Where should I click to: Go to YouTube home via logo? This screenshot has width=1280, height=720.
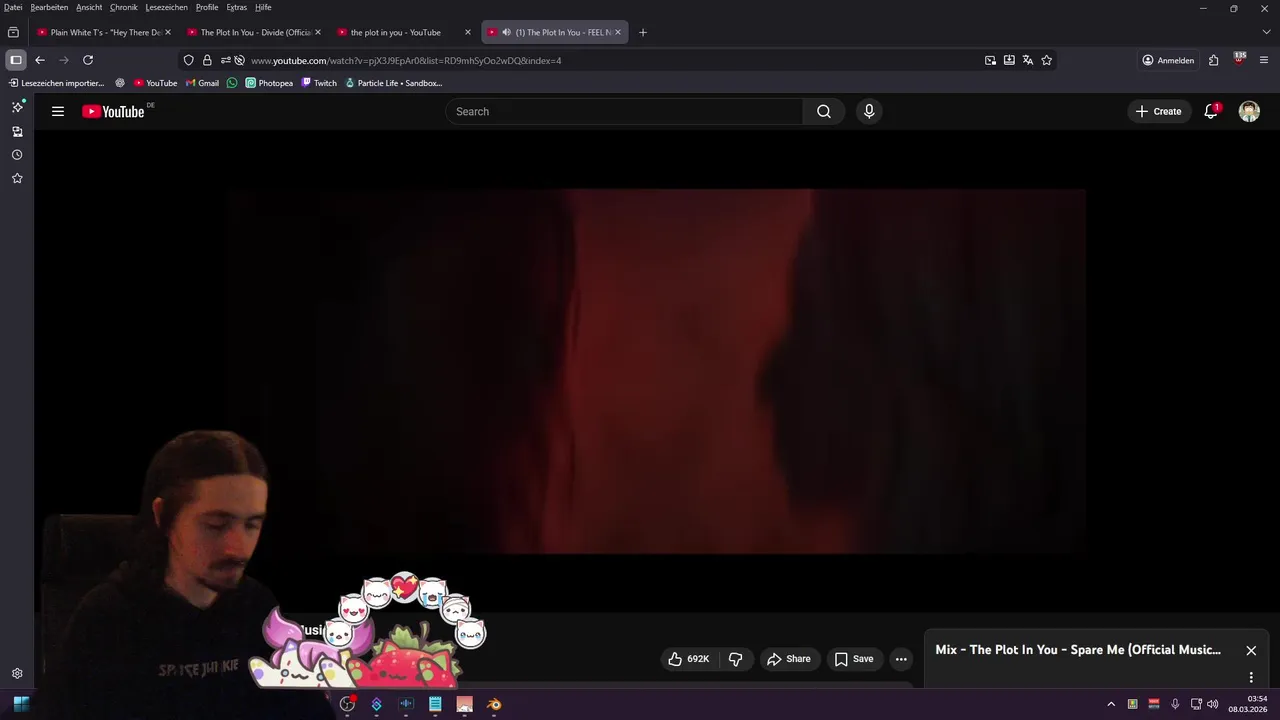[x=113, y=111]
